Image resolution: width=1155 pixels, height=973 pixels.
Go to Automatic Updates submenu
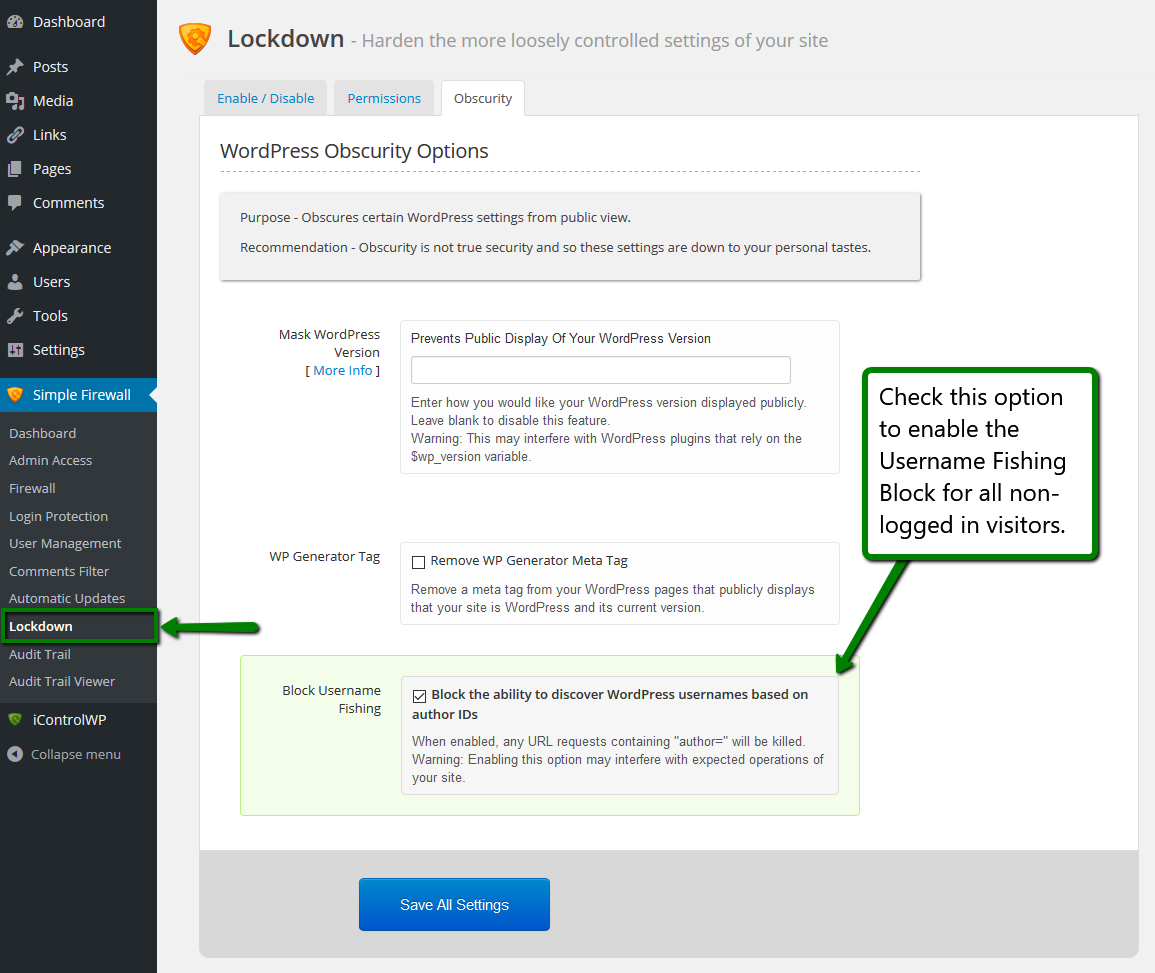click(x=66, y=599)
